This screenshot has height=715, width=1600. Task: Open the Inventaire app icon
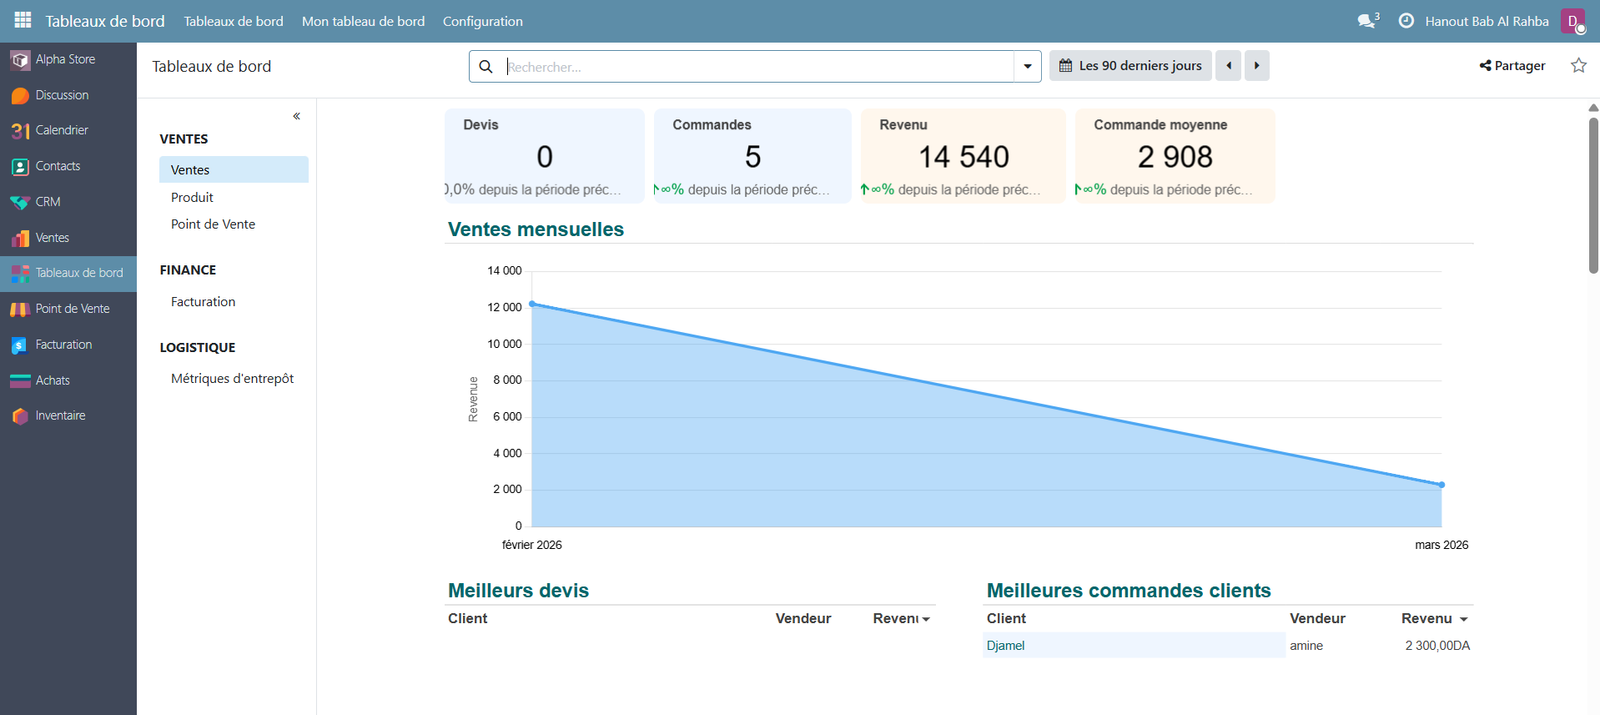point(20,416)
